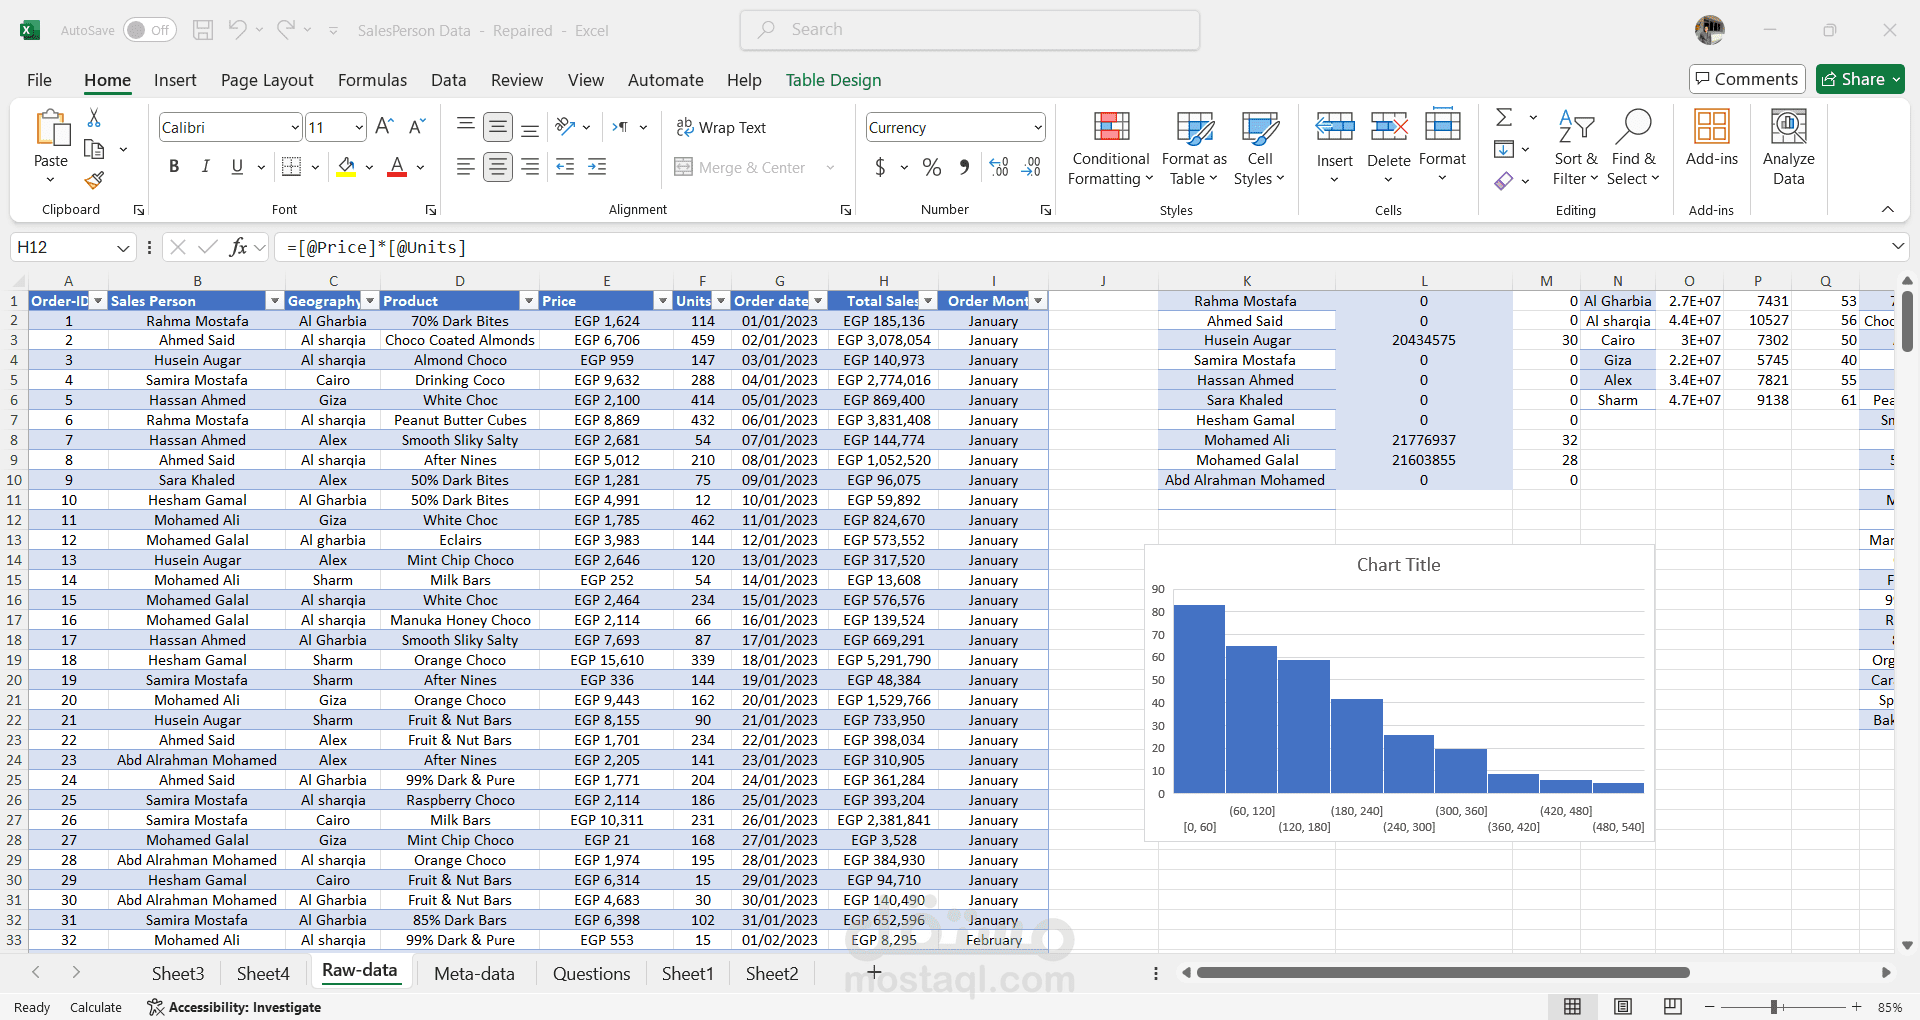Increase font size with the larger A icon

[384, 127]
